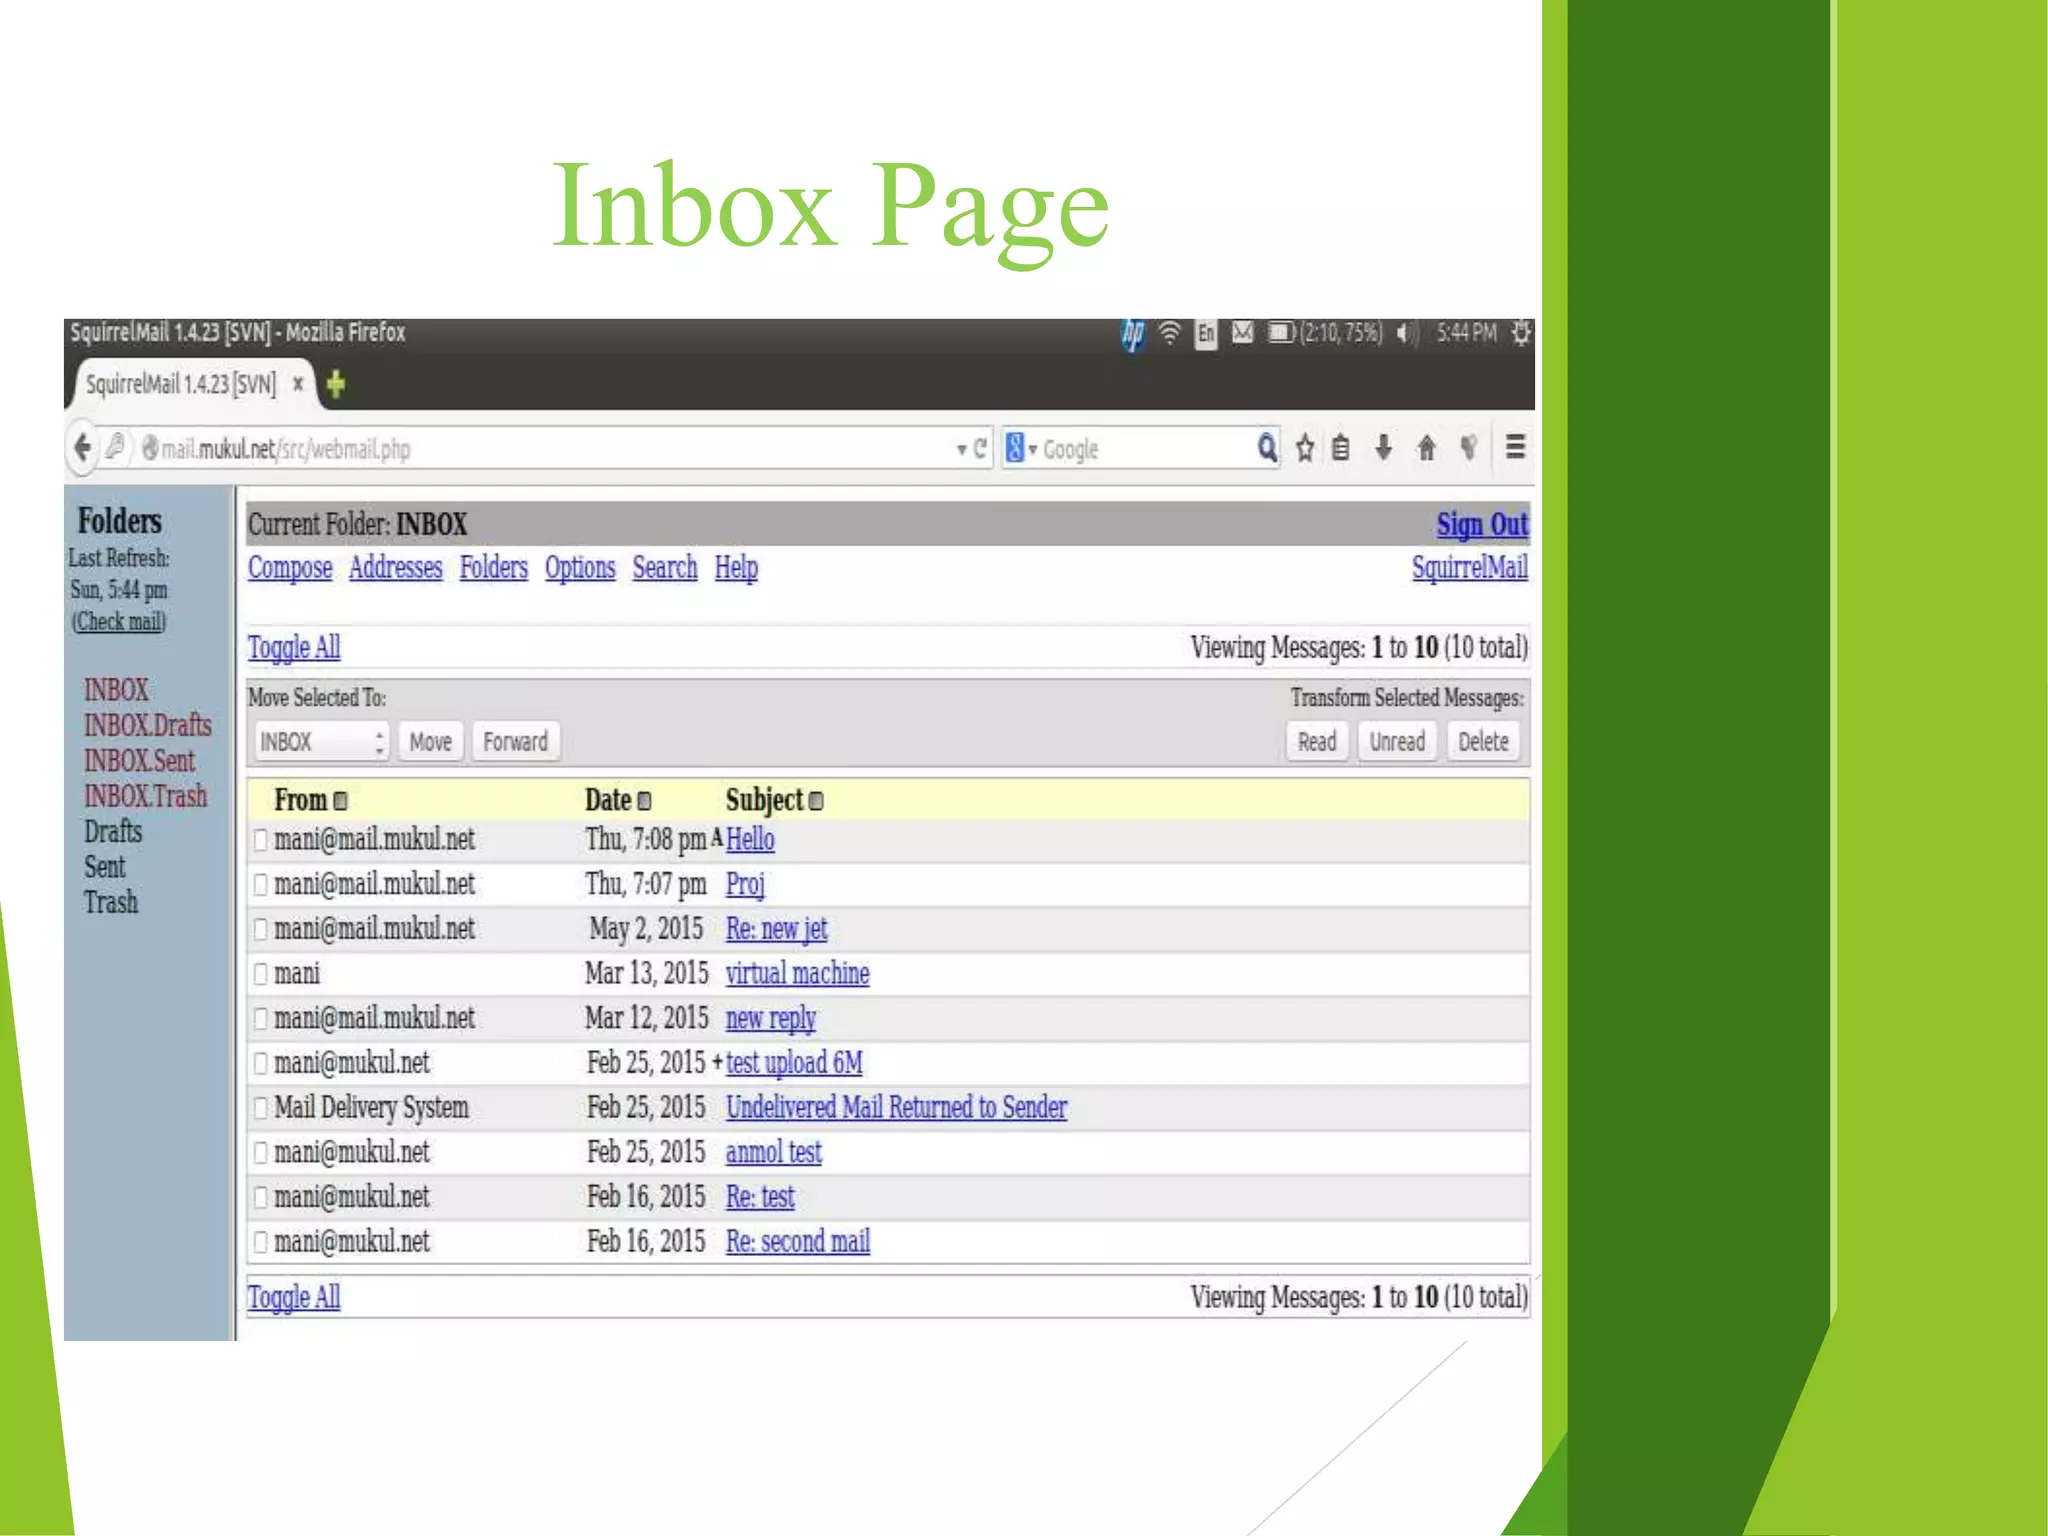This screenshot has width=2048, height=1536.
Task: Click the new tab plus icon
Action: click(x=336, y=383)
